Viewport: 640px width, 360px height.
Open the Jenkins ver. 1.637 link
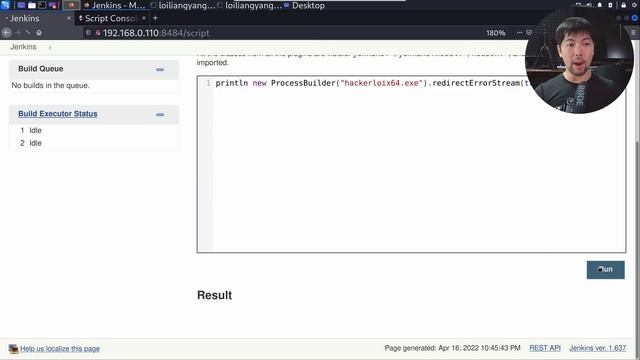coord(598,348)
